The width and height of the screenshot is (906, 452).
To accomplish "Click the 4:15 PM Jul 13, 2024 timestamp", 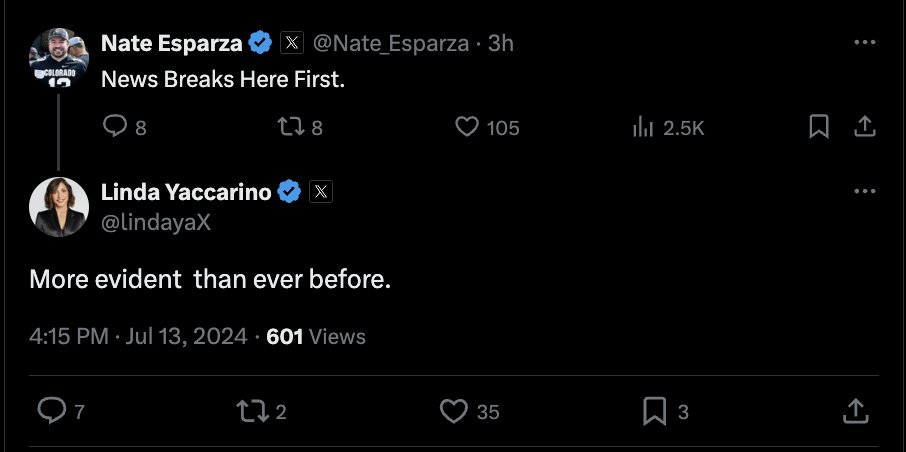I will click(138, 337).
